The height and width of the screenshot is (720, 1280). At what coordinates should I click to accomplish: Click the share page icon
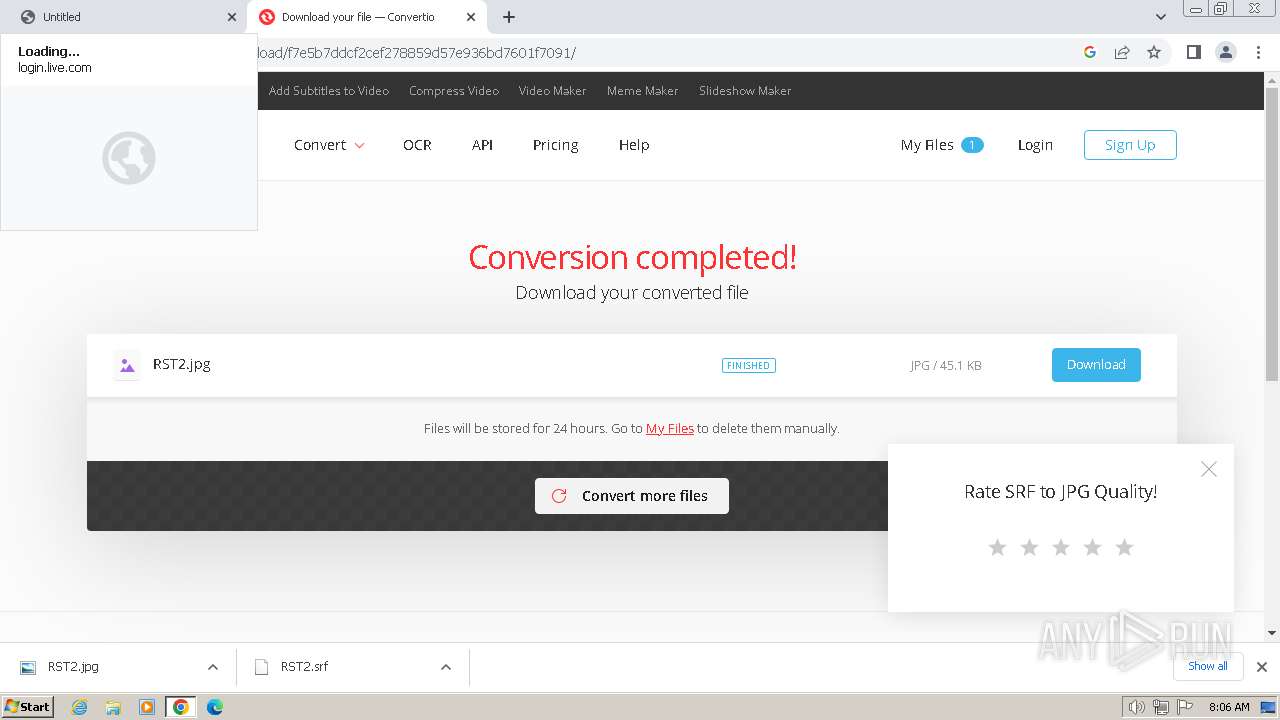(x=1122, y=52)
